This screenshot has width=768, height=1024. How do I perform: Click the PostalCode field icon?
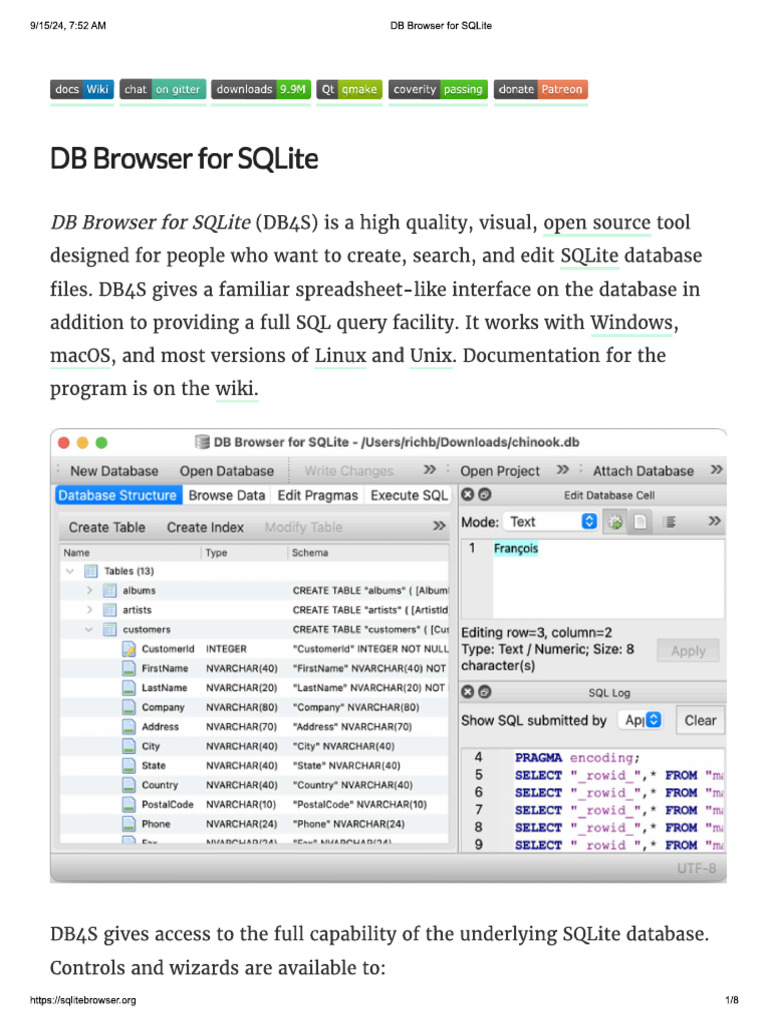click(129, 805)
